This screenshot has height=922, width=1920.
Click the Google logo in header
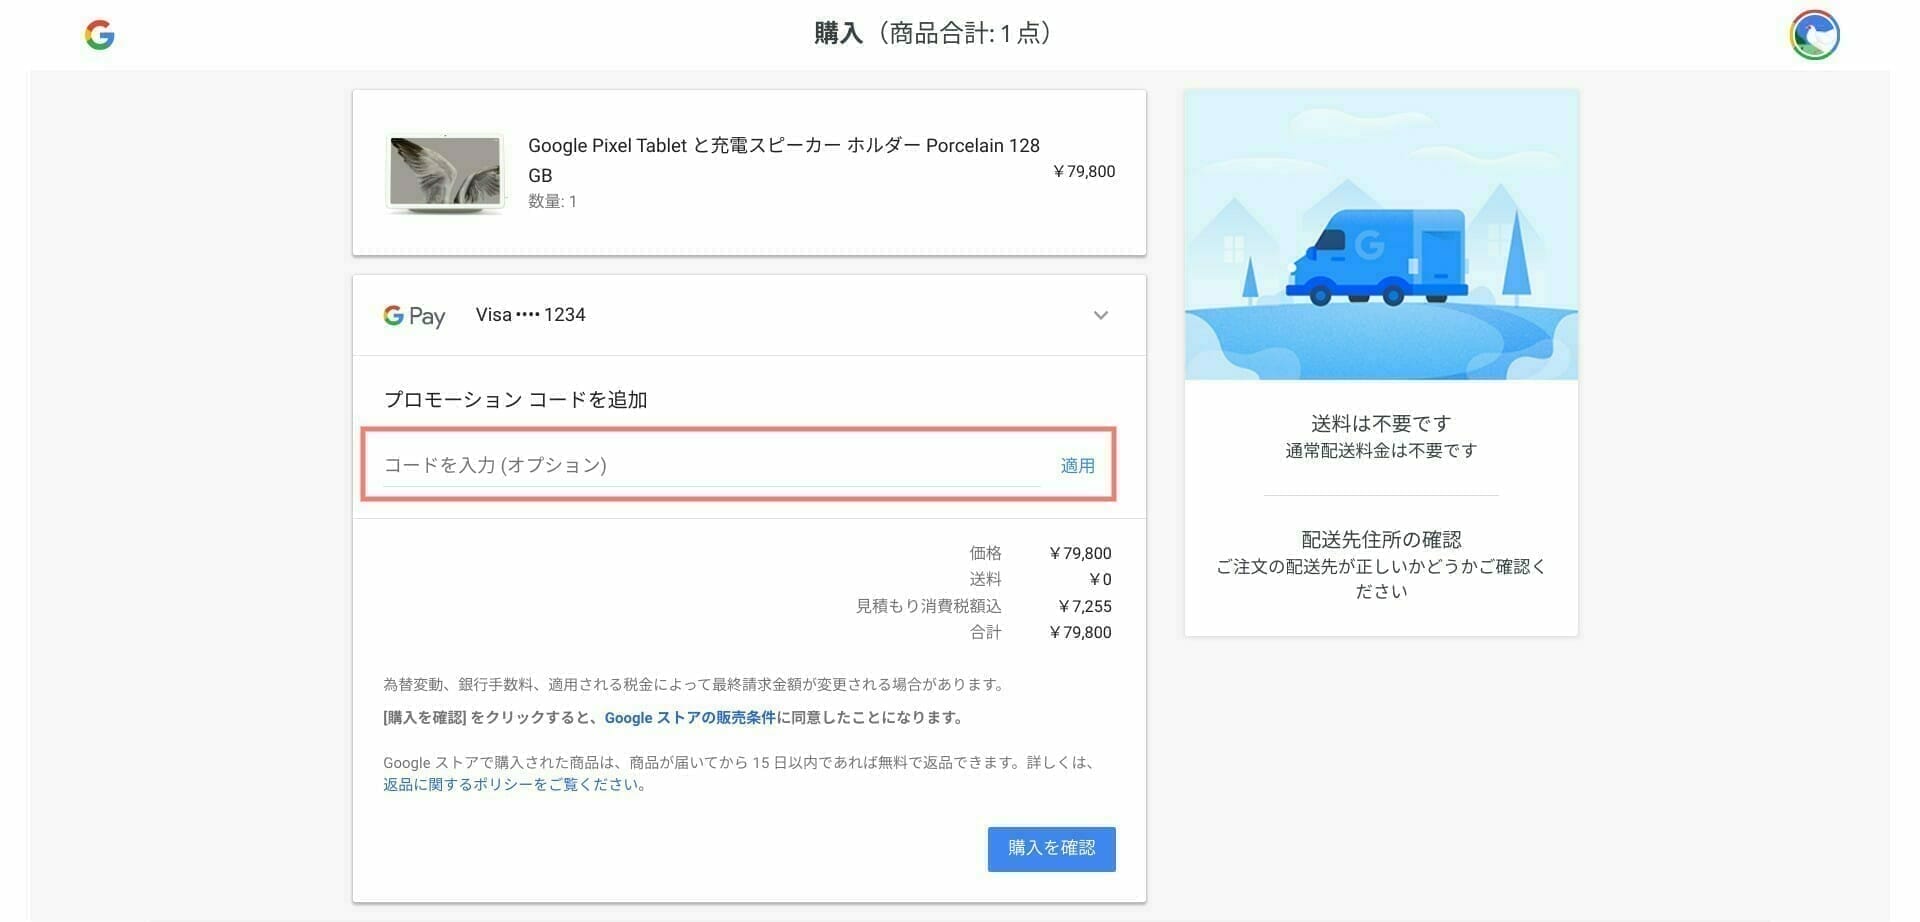[x=100, y=36]
